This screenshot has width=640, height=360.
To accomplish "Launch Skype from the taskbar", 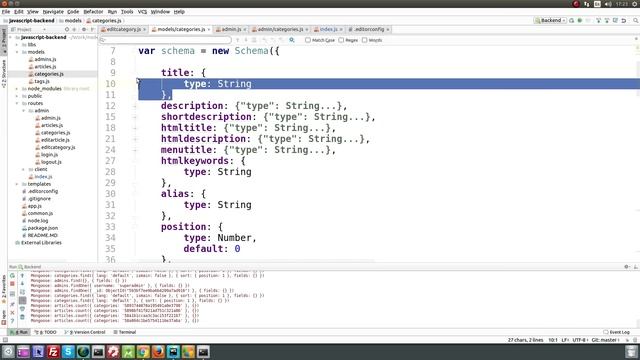I will point(68,352).
